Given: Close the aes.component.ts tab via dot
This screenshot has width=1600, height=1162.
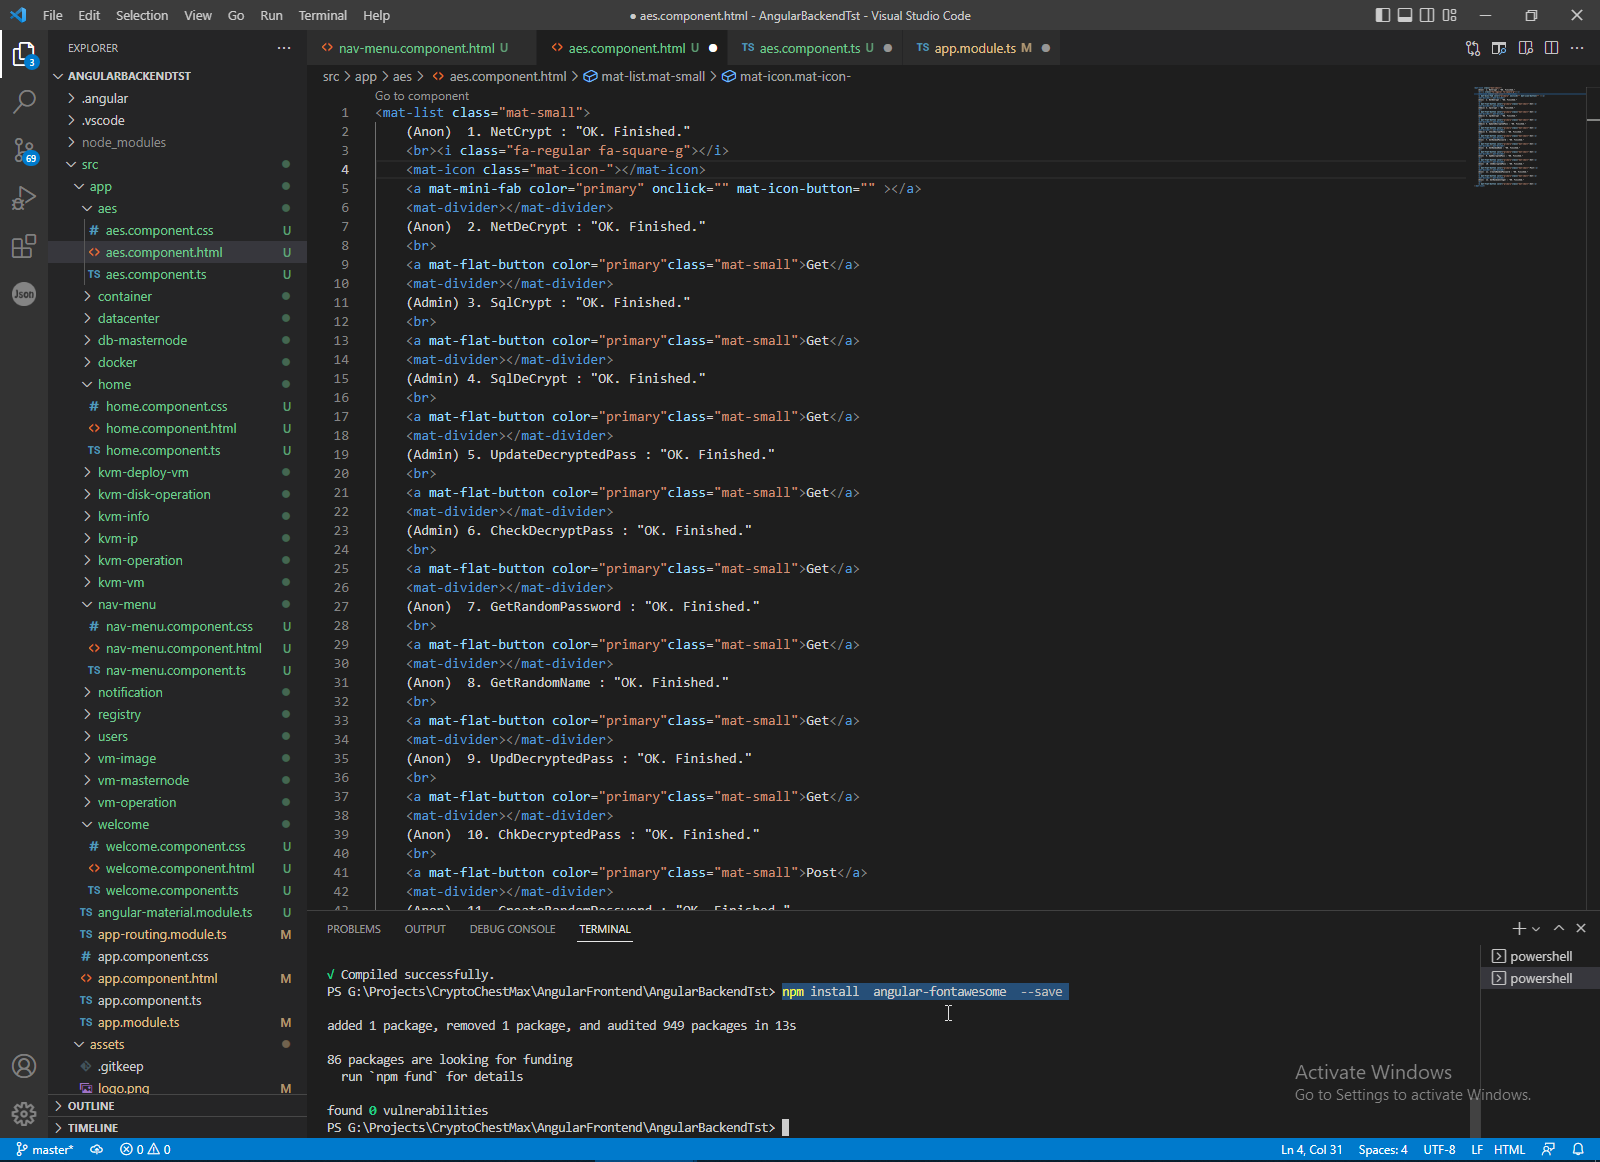Looking at the screenshot, I should pos(888,48).
